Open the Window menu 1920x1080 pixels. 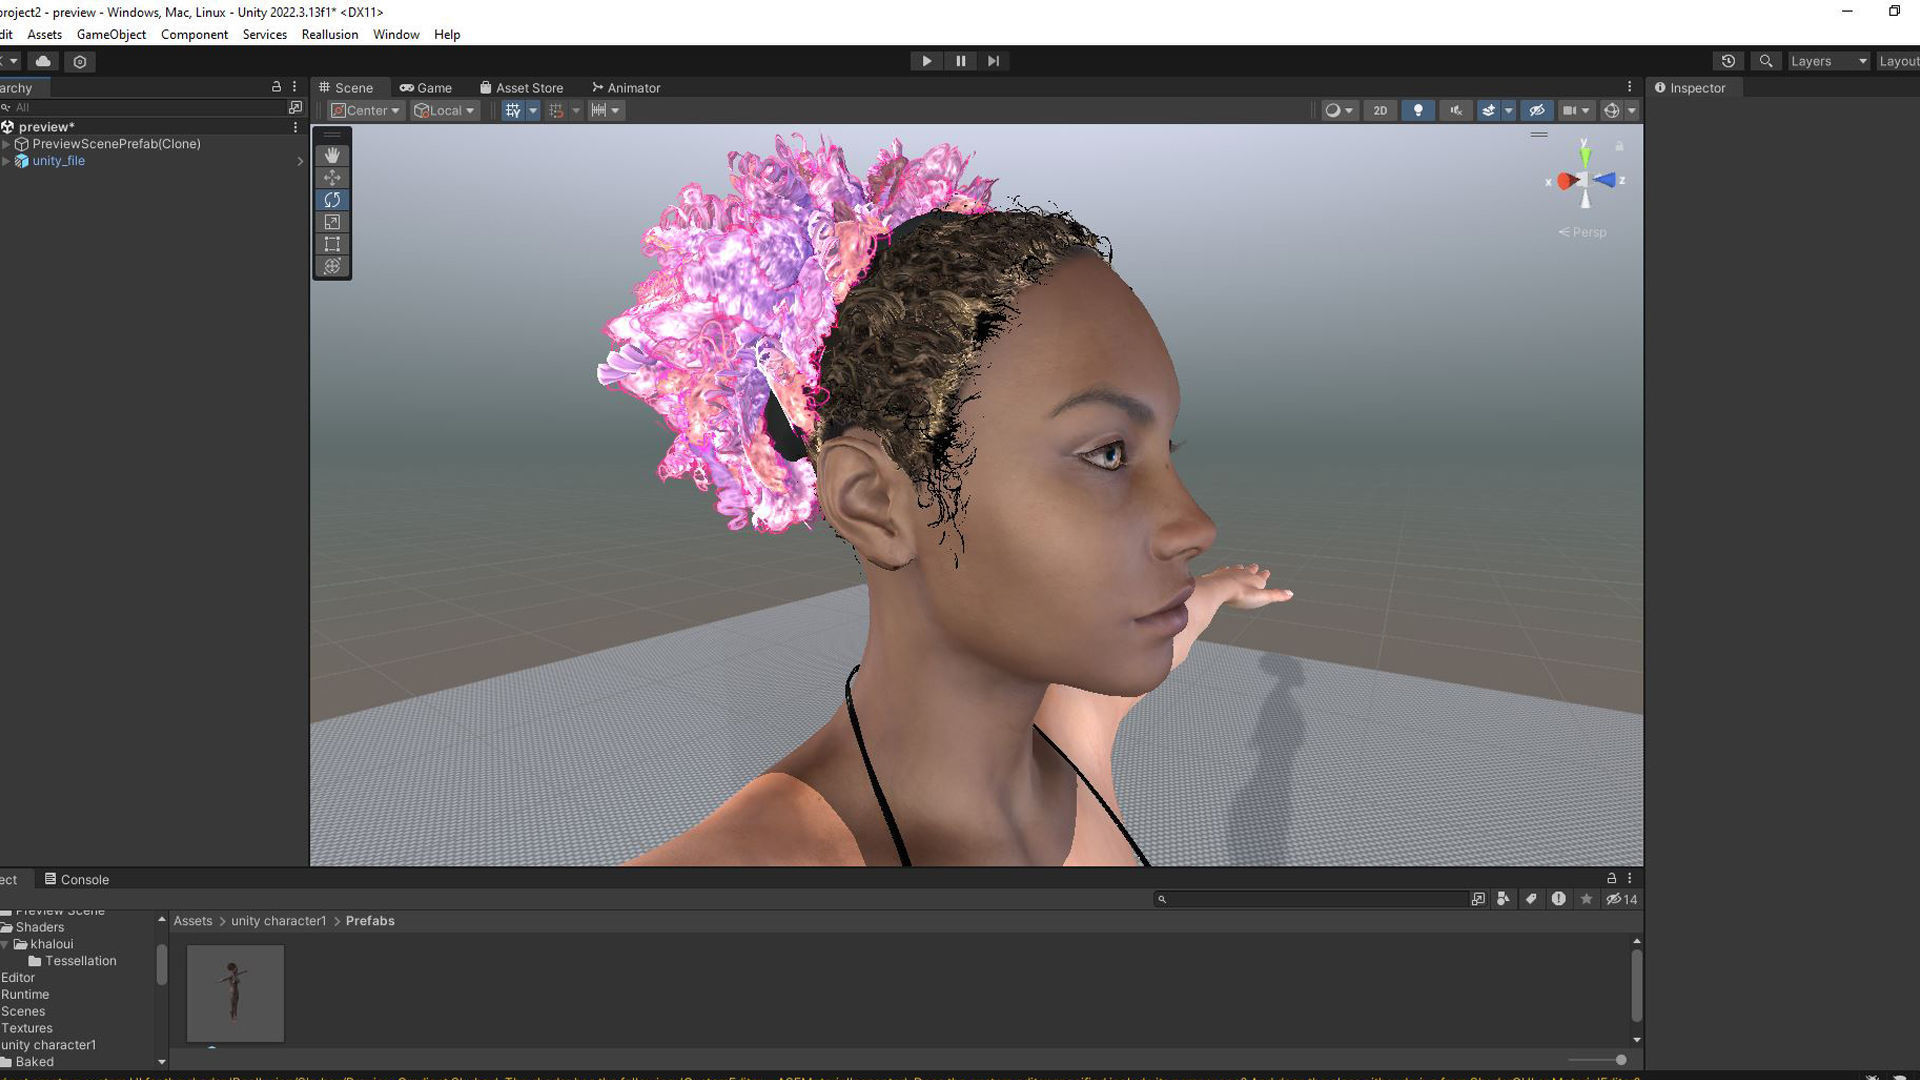click(396, 34)
